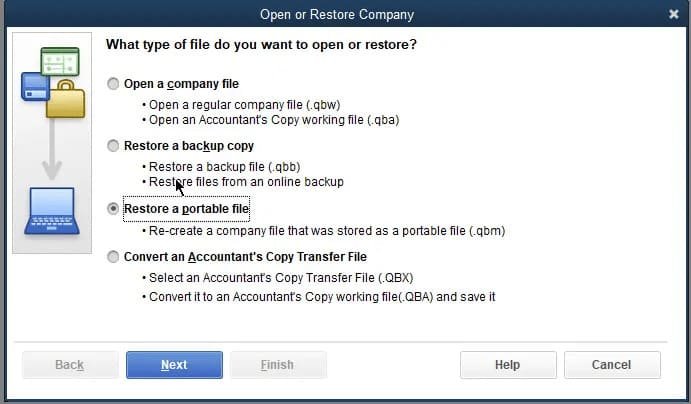Select the Open a company file option
The height and width of the screenshot is (404, 691).
click(x=113, y=84)
